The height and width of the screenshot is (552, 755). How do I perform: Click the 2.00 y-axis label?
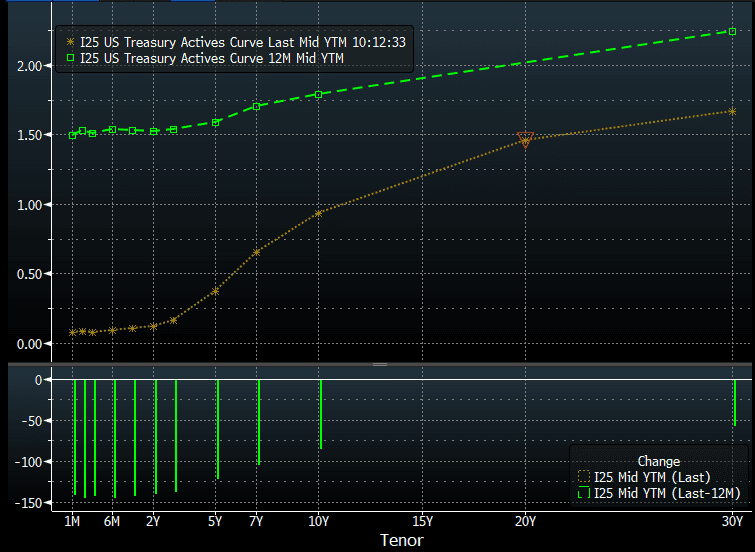pyautogui.click(x=29, y=66)
